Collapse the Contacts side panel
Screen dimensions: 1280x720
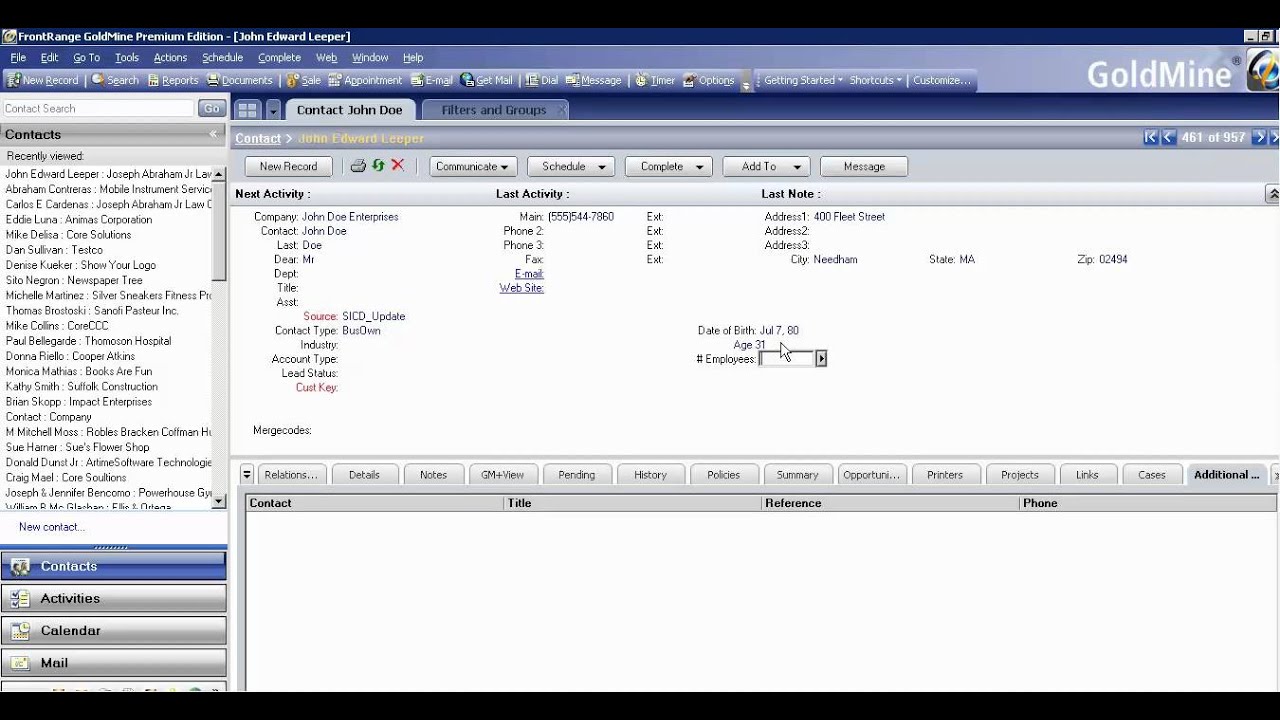213,134
